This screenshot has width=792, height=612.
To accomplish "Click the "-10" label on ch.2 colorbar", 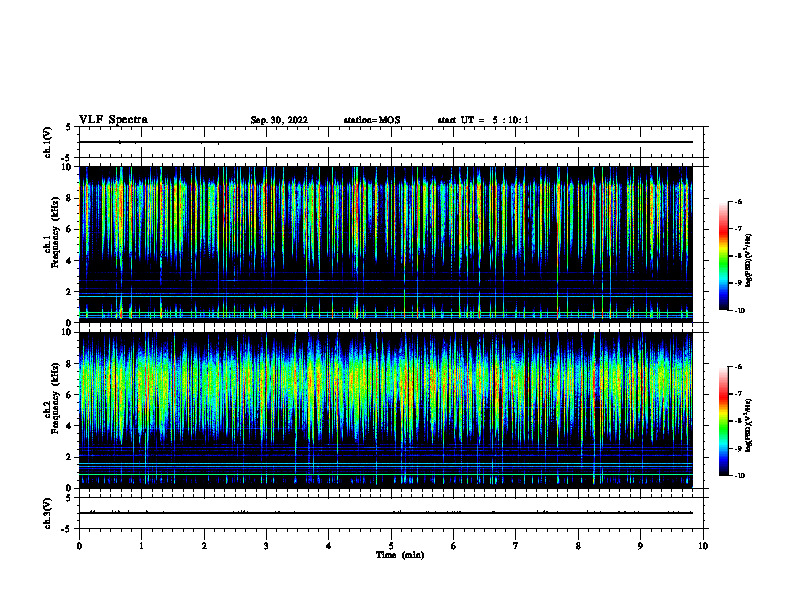I will tap(739, 476).
